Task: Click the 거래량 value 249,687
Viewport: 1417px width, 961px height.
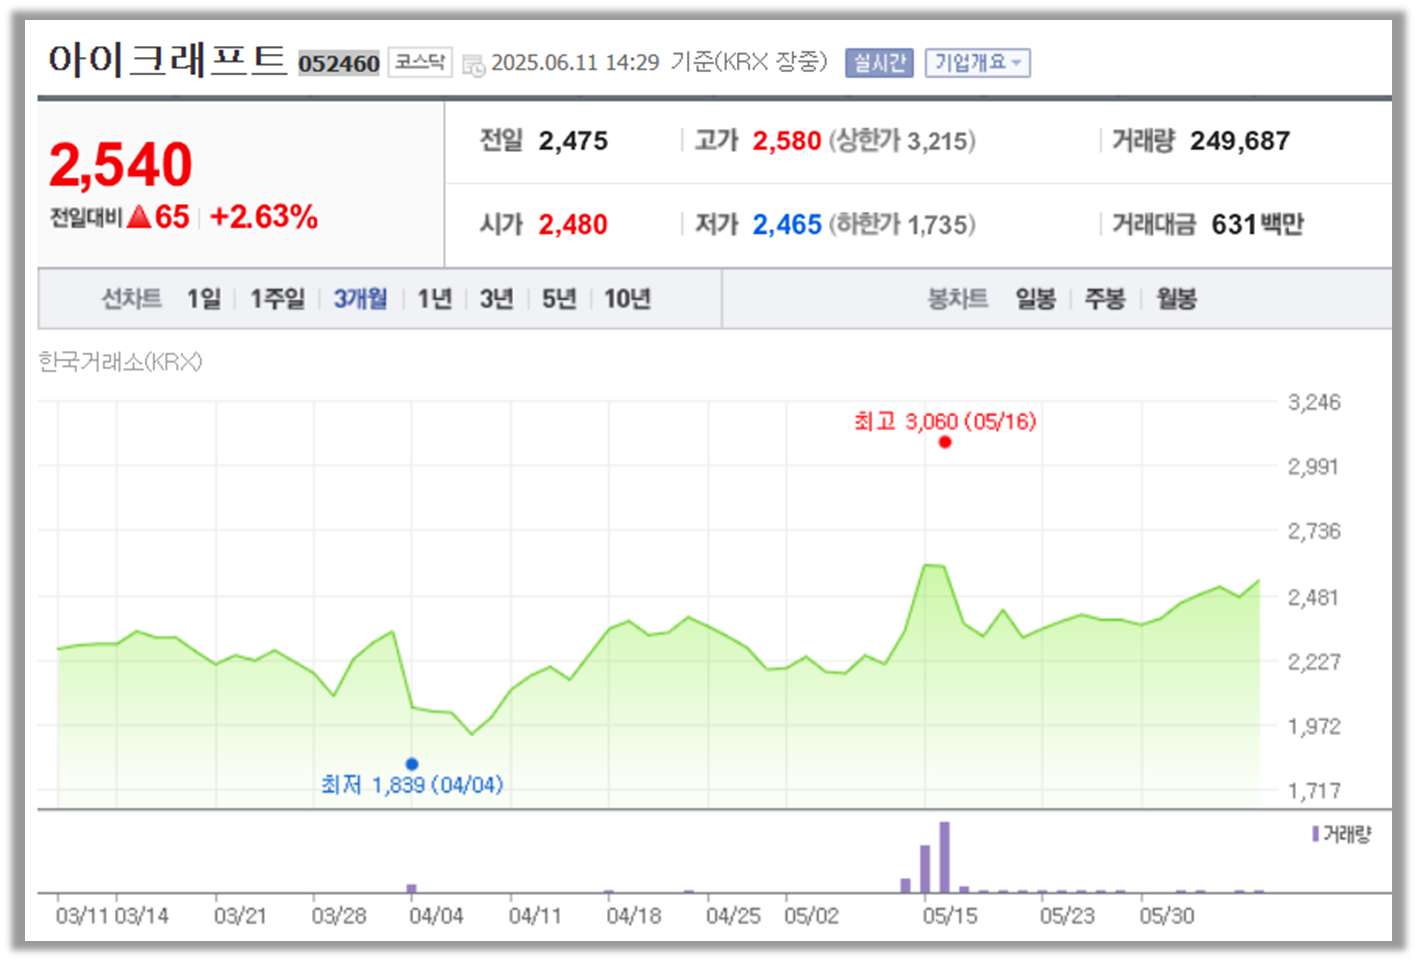Action: click(1240, 141)
